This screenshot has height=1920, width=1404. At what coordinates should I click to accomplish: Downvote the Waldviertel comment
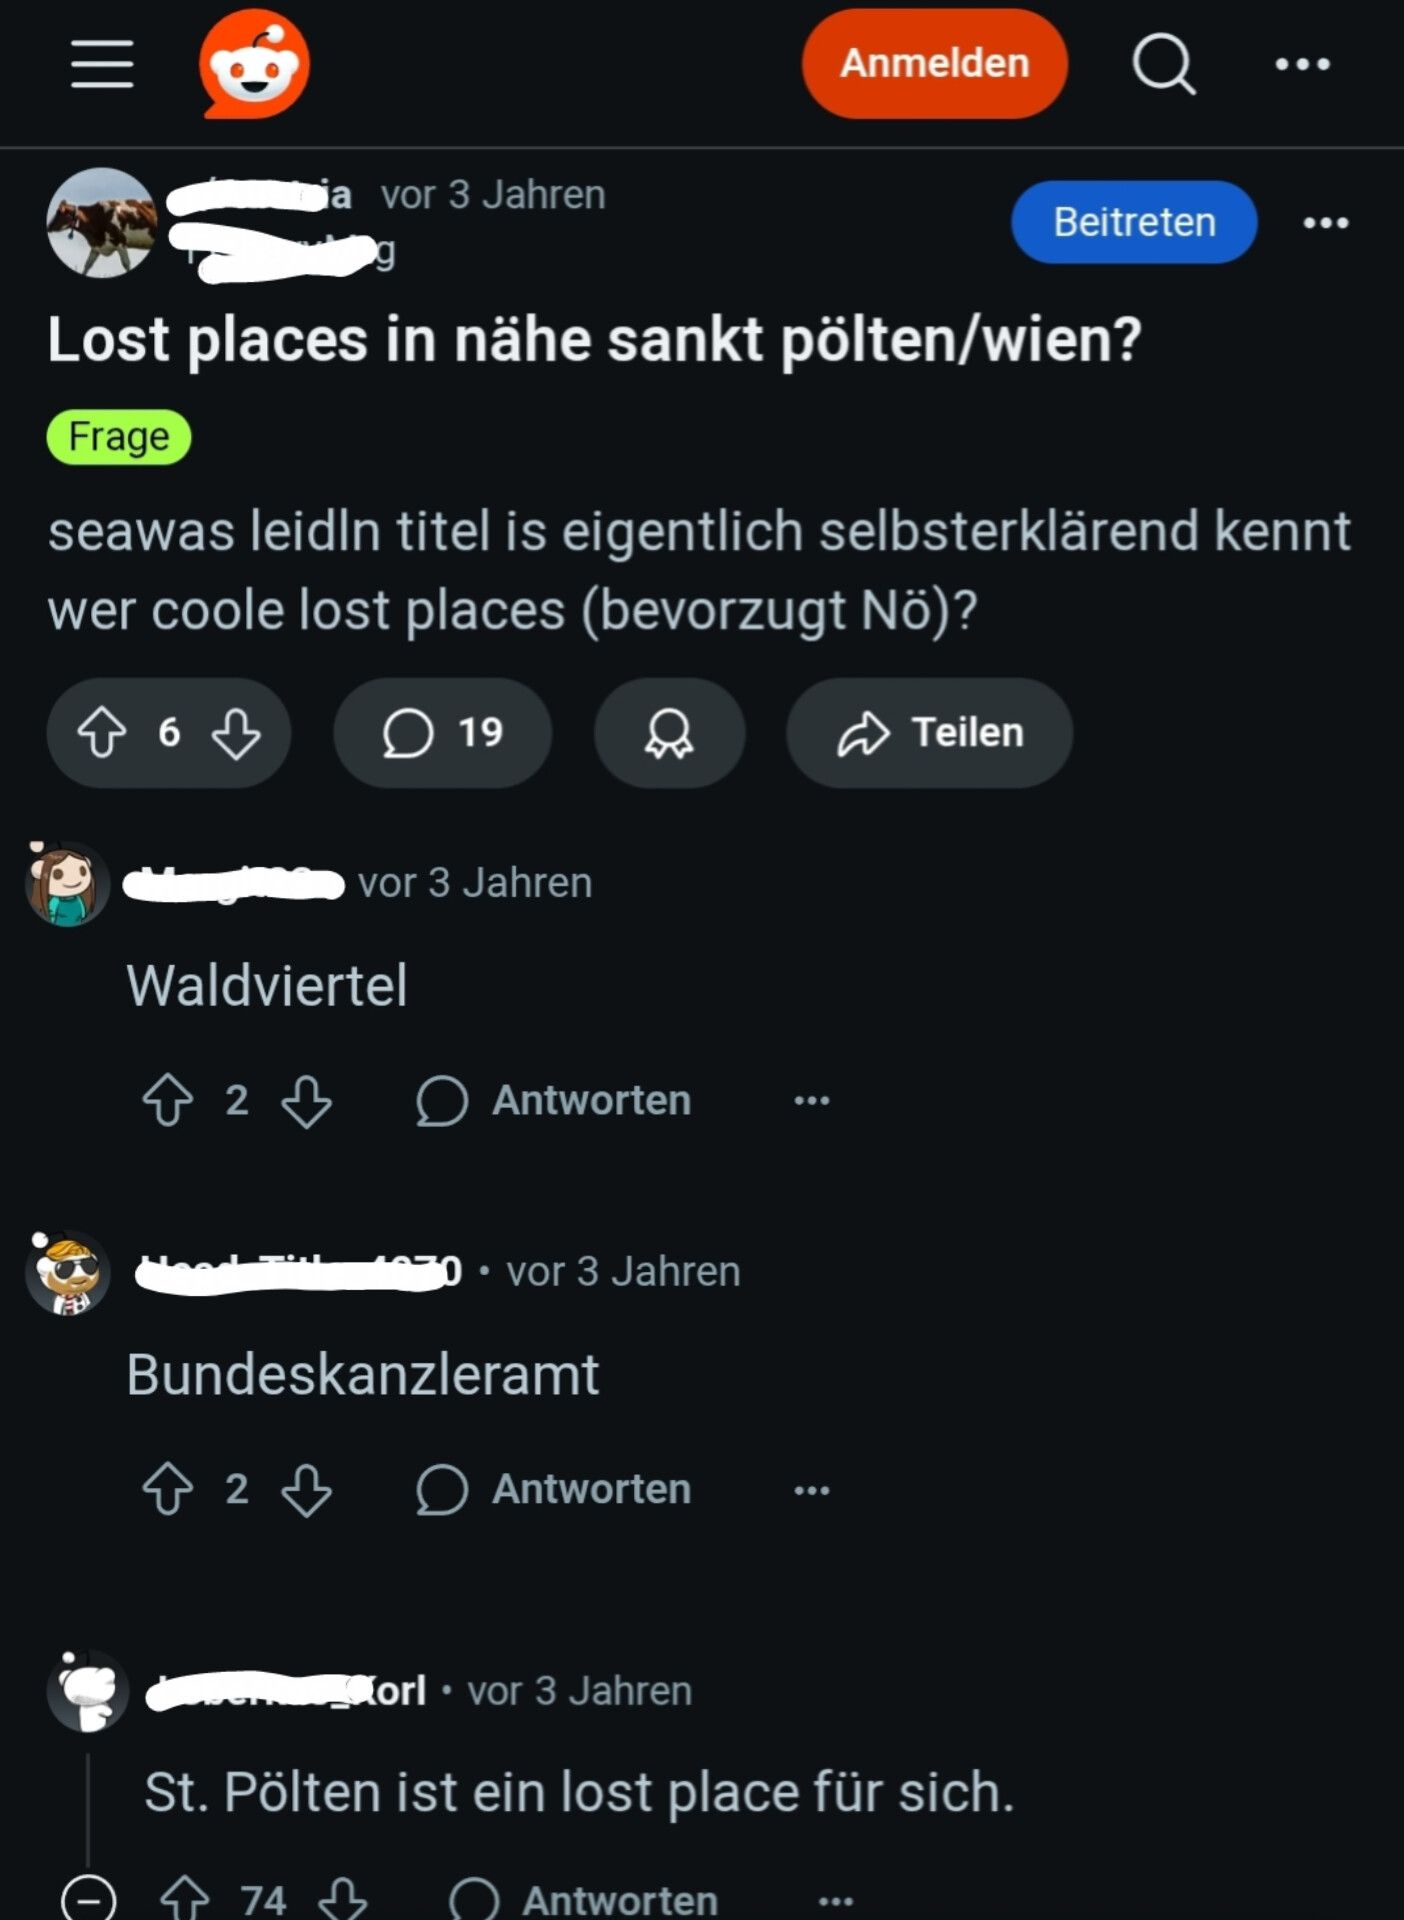[x=306, y=1100]
